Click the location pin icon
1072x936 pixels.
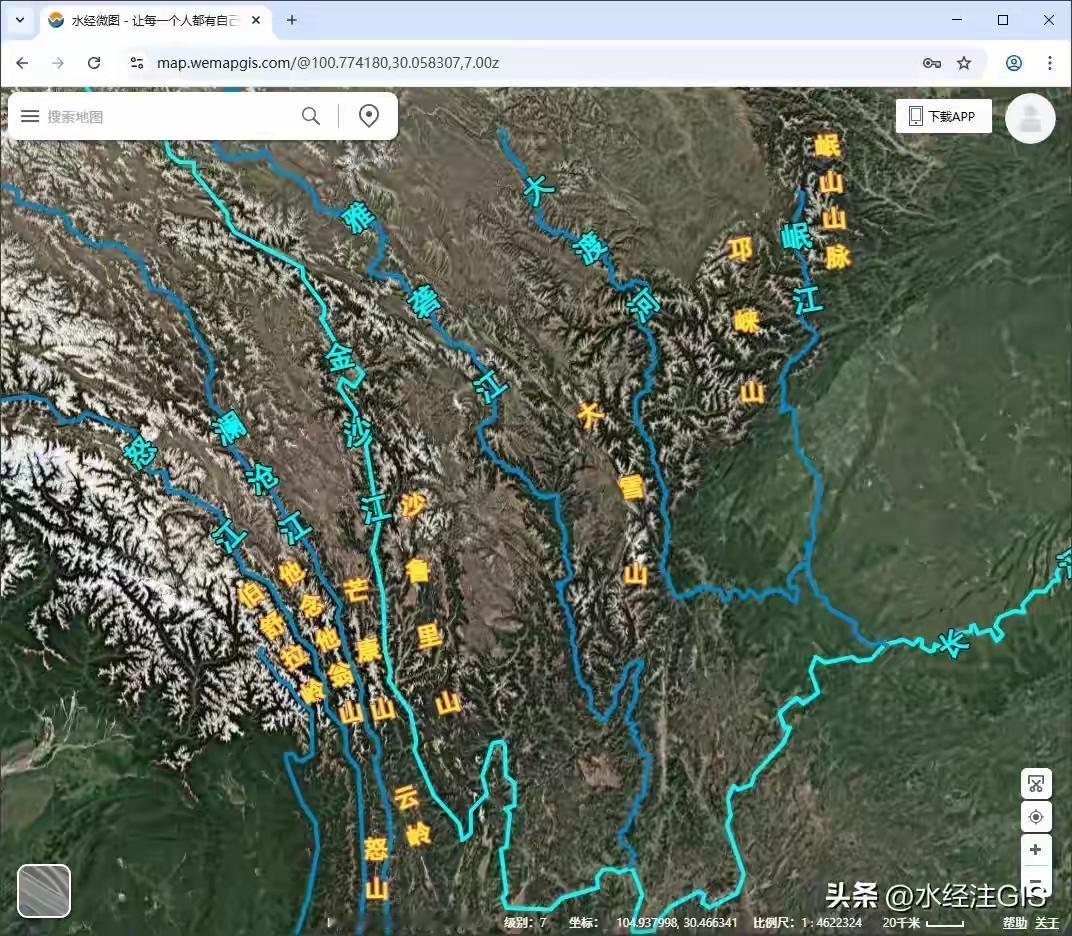point(369,116)
